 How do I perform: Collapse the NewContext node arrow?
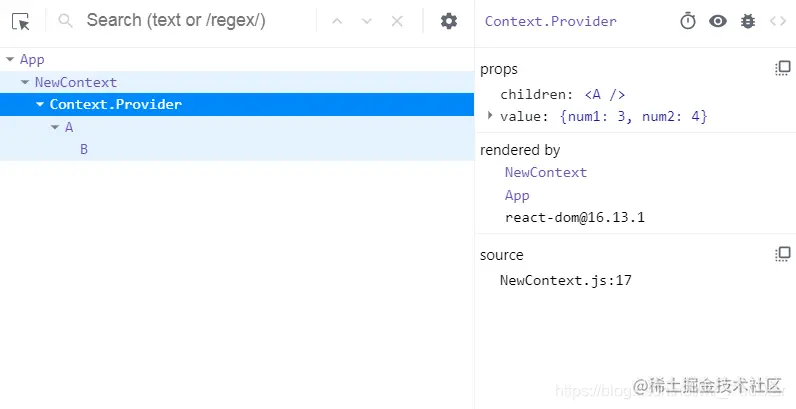(x=24, y=82)
